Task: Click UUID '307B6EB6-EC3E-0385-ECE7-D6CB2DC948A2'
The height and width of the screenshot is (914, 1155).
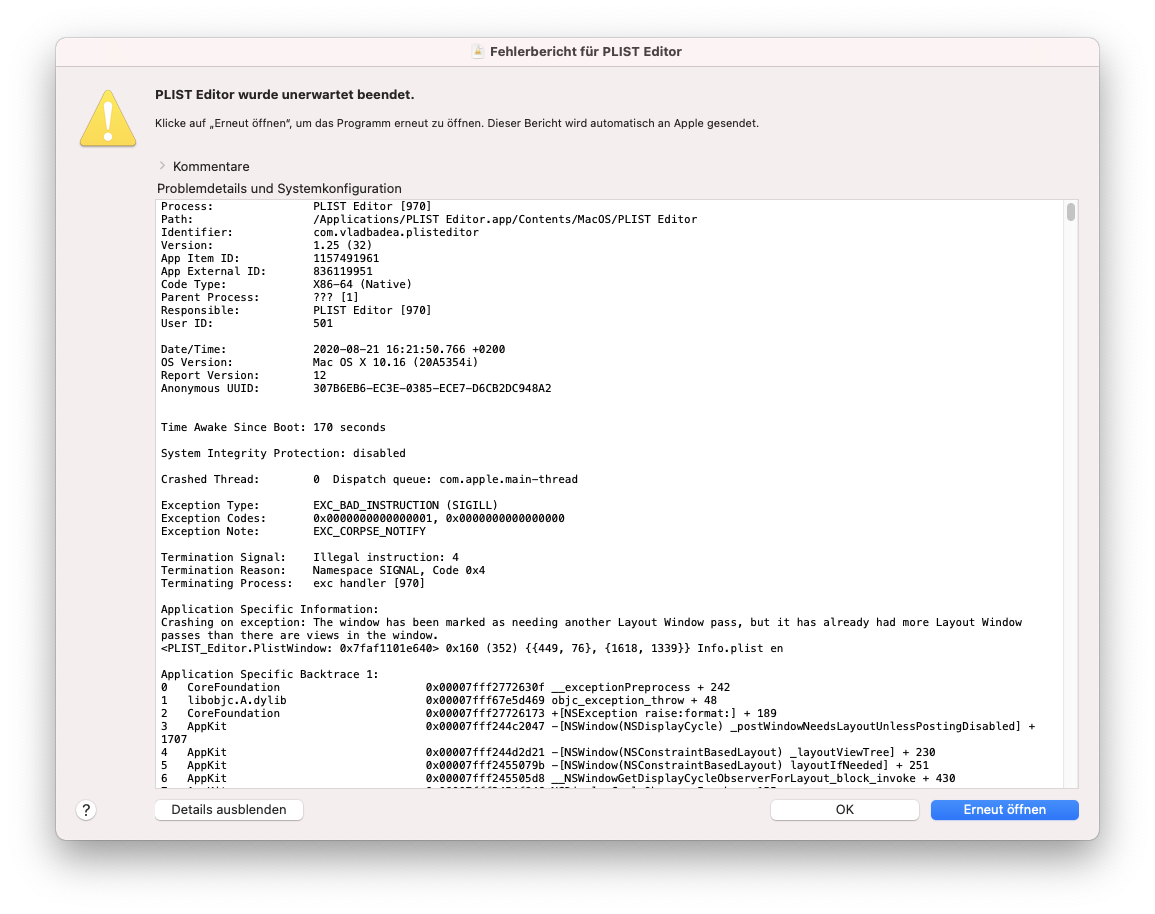Action: [x=432, y=388]
